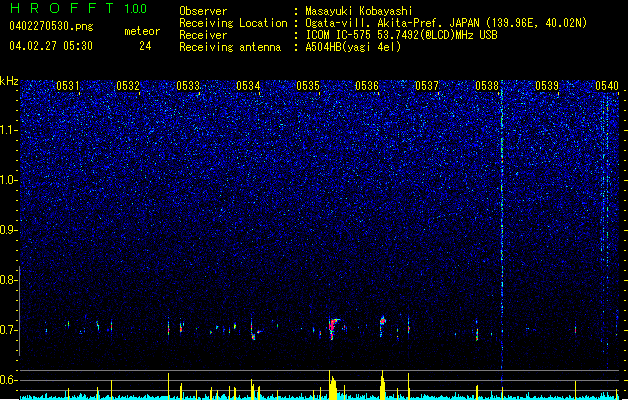Screen dimensions: 629x400
Task: Click the vertical noise line after 0538
Action: click(502, 229)
